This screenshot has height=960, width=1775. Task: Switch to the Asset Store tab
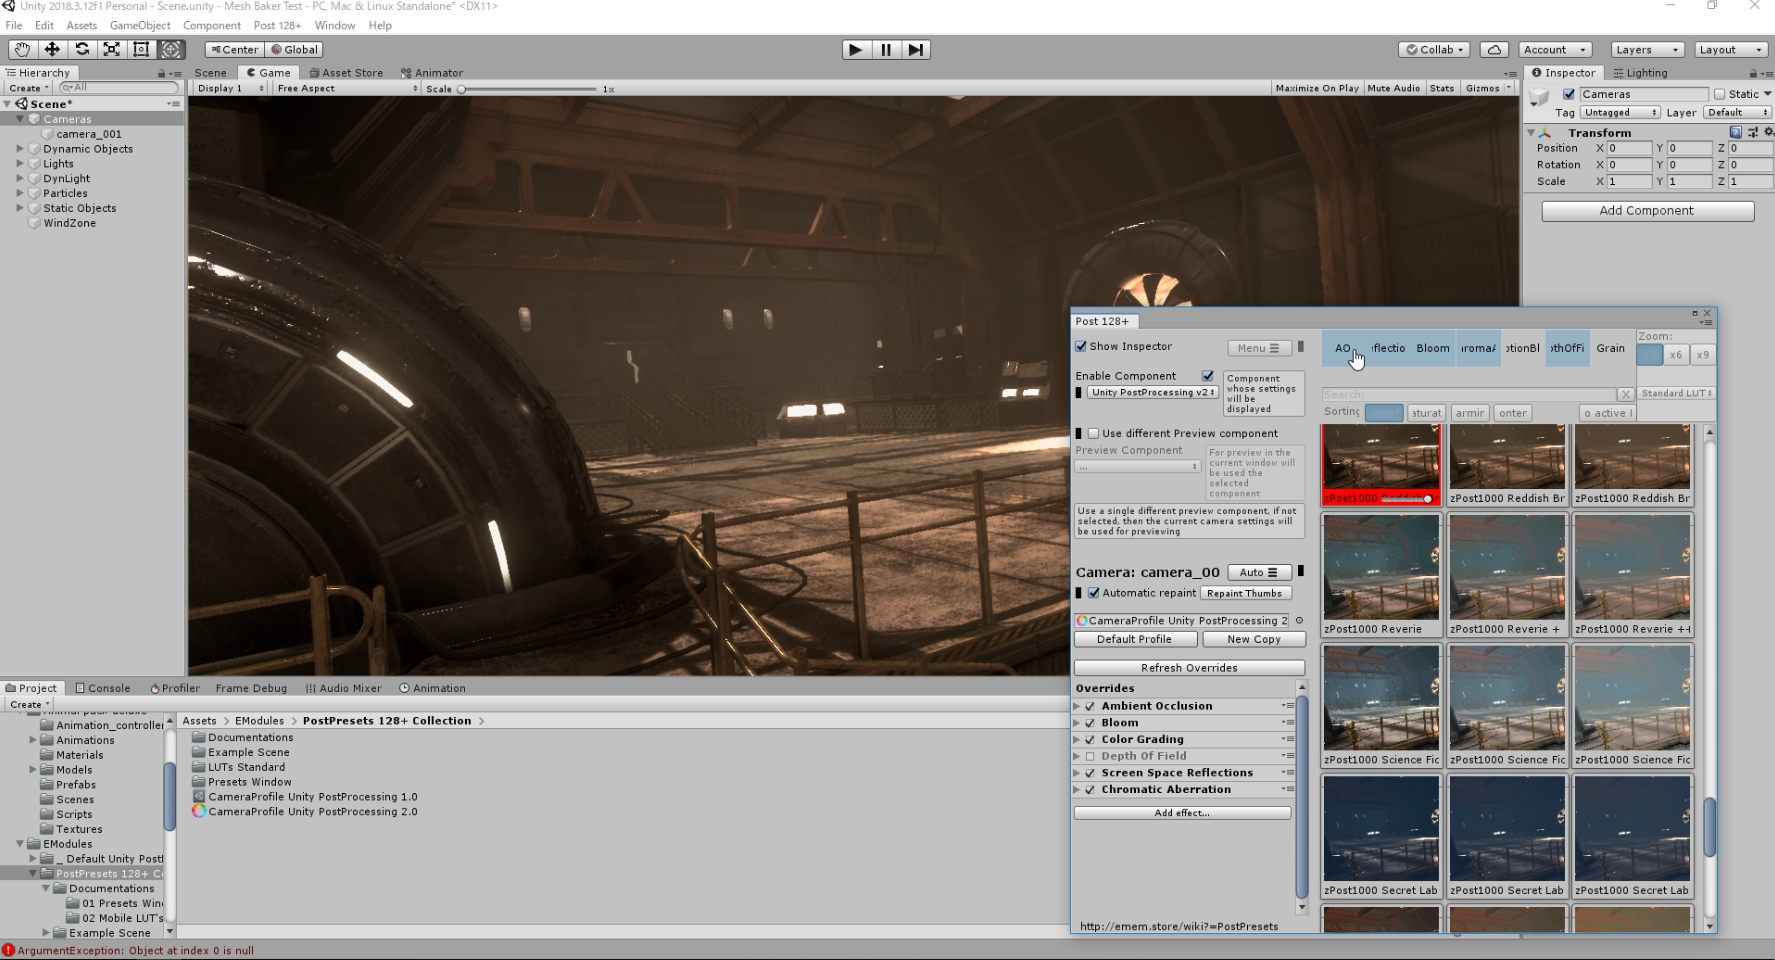[x=346, y=72]
